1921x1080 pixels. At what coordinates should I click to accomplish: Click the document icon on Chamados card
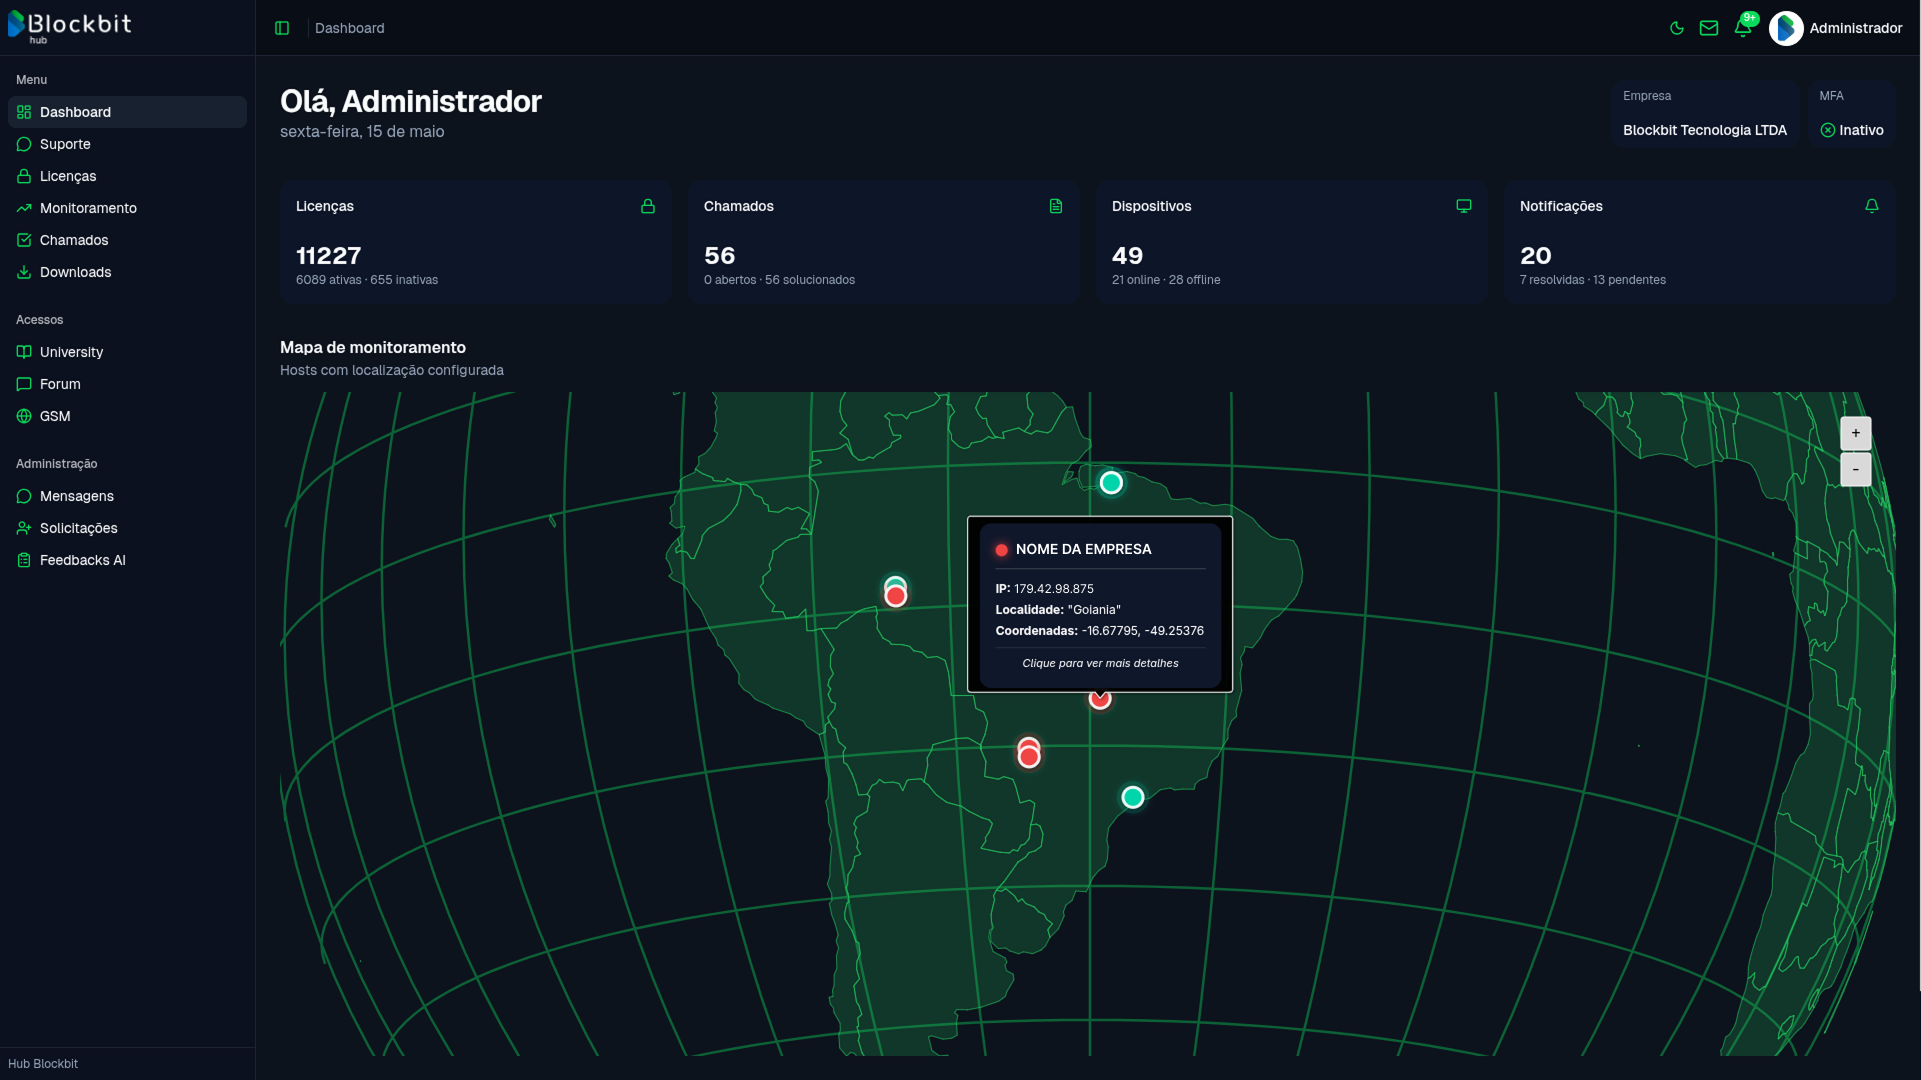tap(1056, 206)
